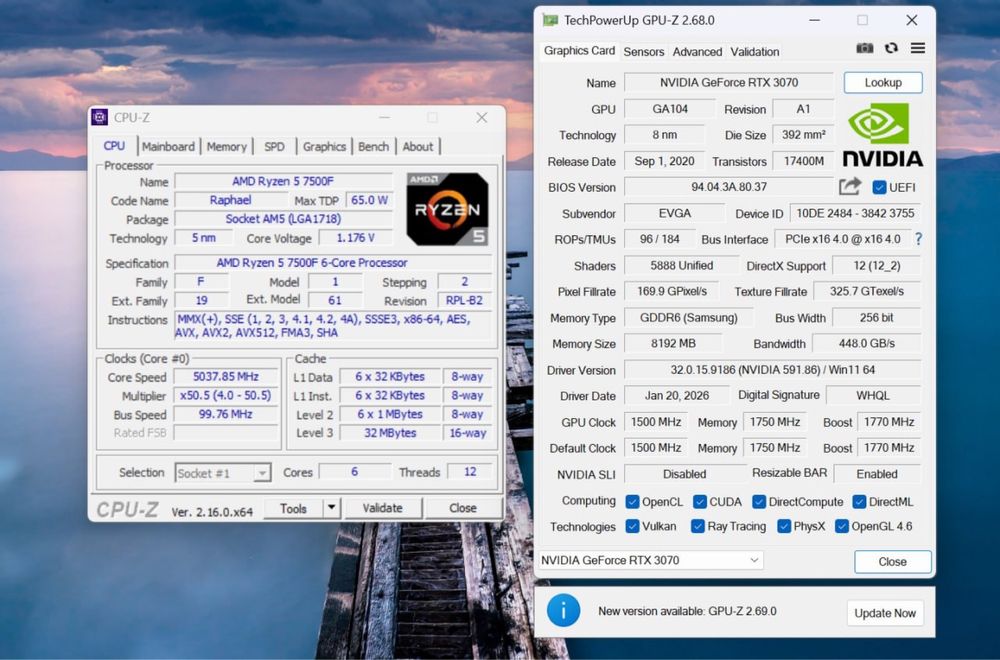Toggle the DirectCompute checkbox
1000x660 pixels.
[759, 502]
